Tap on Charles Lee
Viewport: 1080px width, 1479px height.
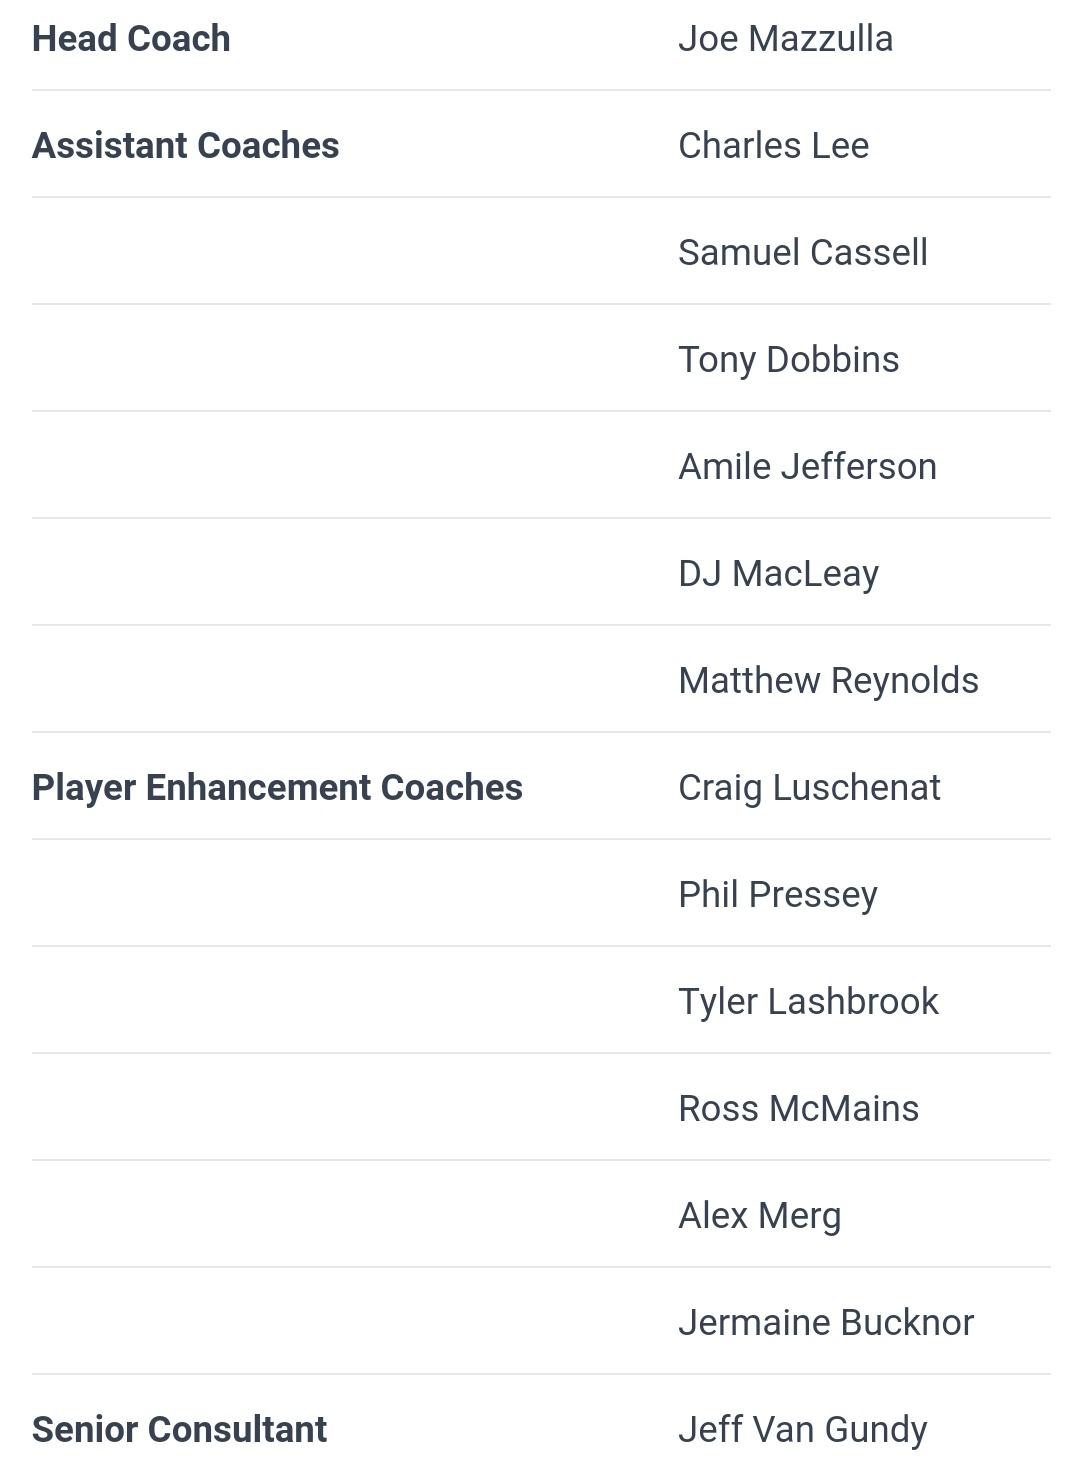[773, 146]
